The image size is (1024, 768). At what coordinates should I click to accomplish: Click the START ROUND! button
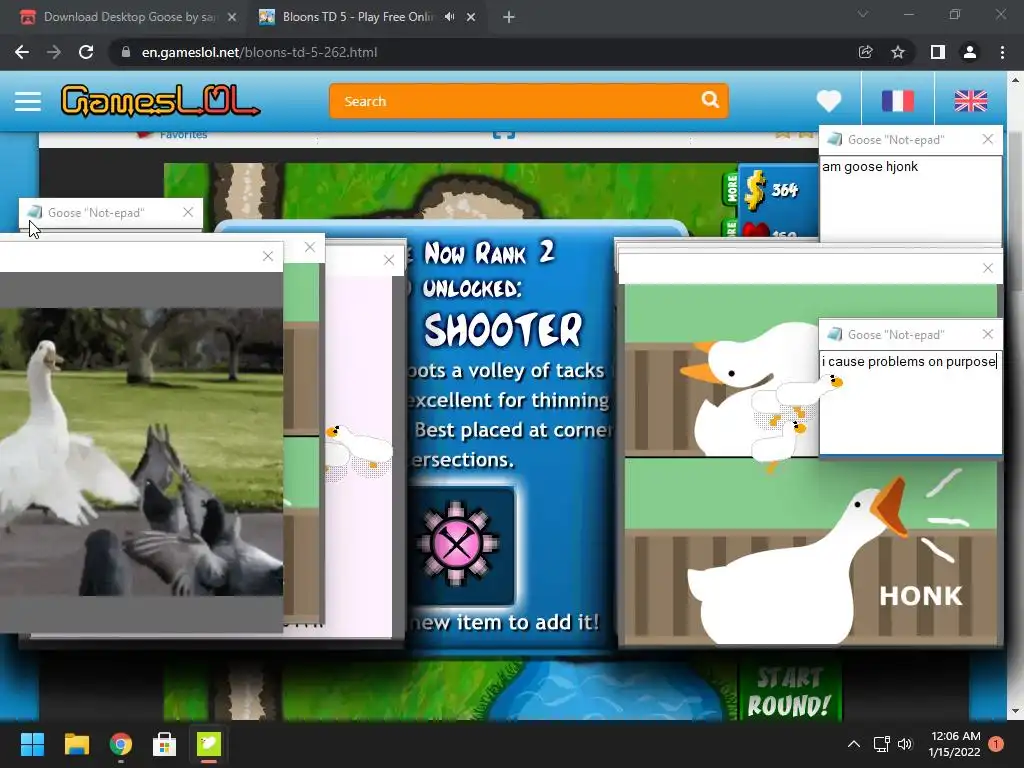789,692
